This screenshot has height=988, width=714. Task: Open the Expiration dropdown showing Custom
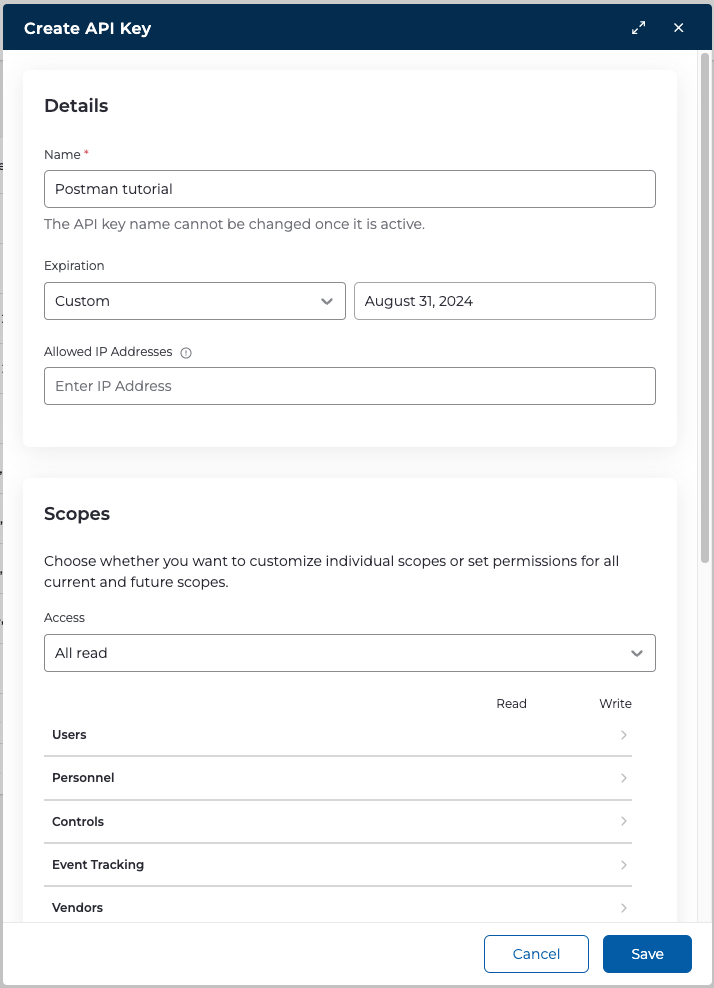click(x=195, y=301)
